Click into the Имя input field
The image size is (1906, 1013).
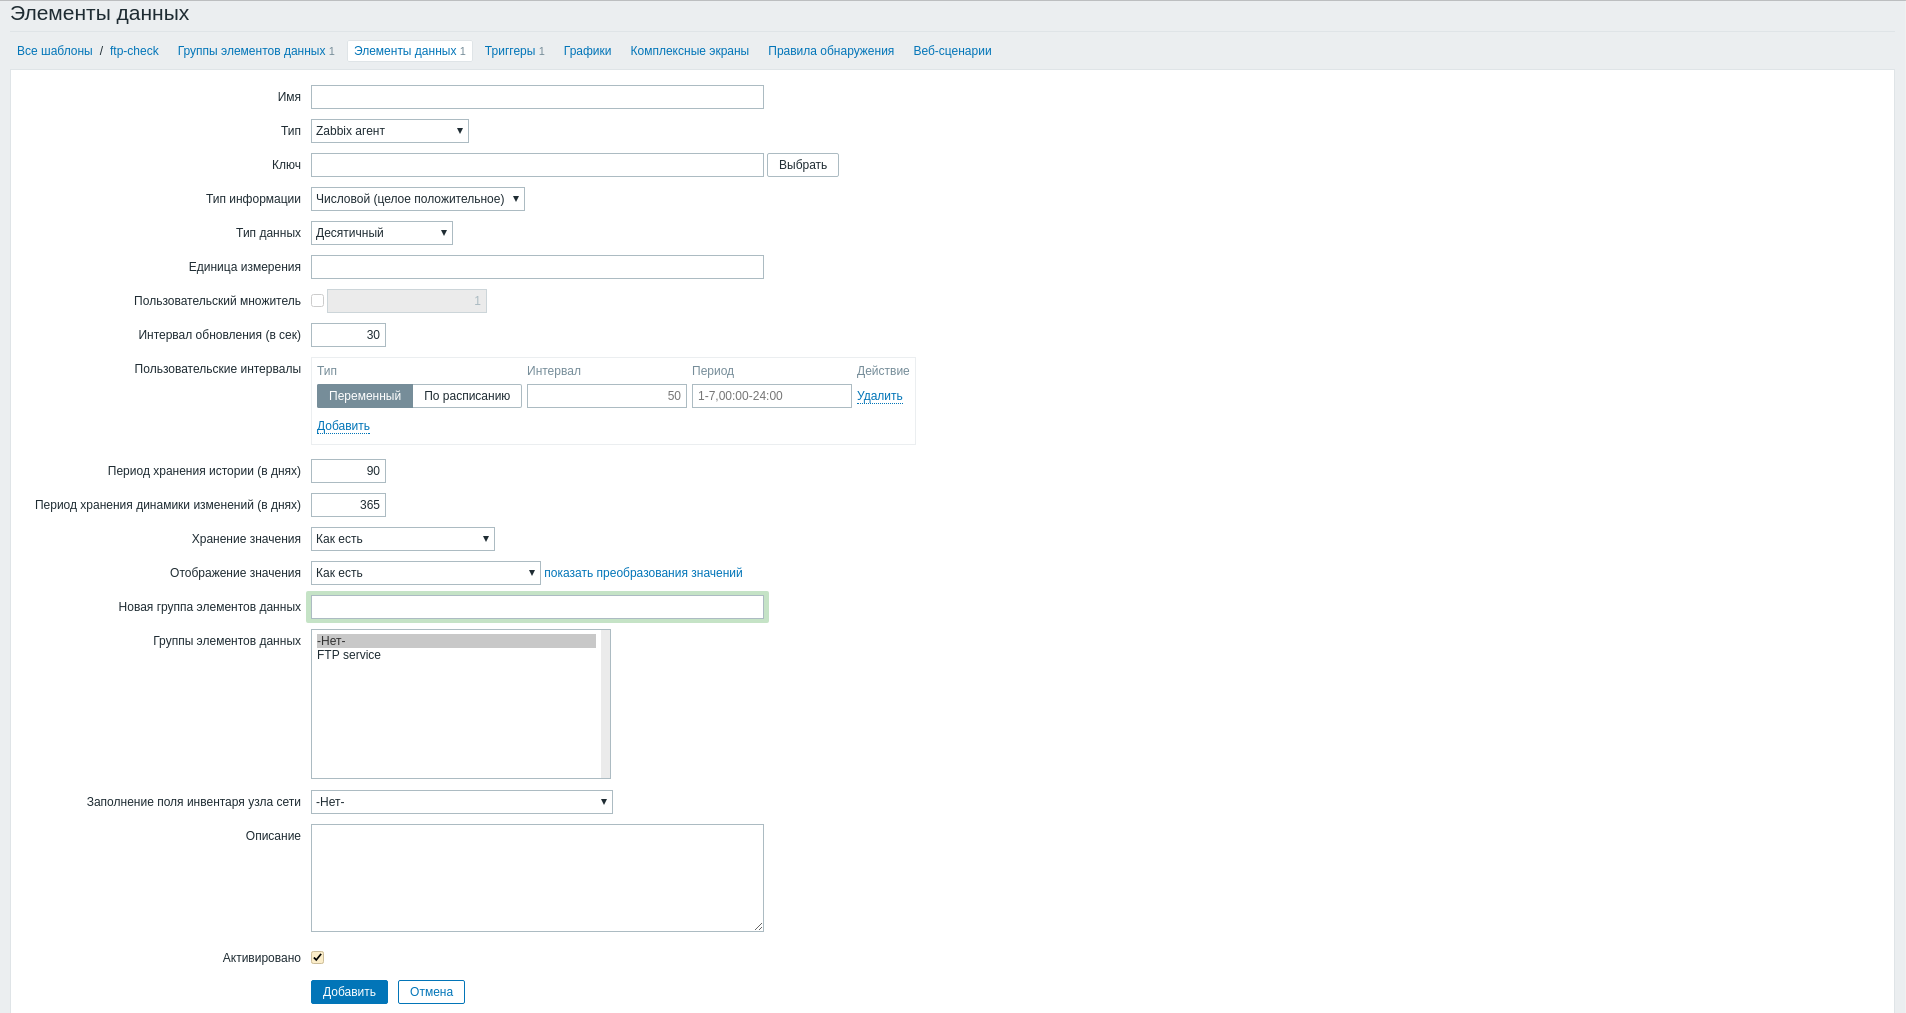coord(537,97)
